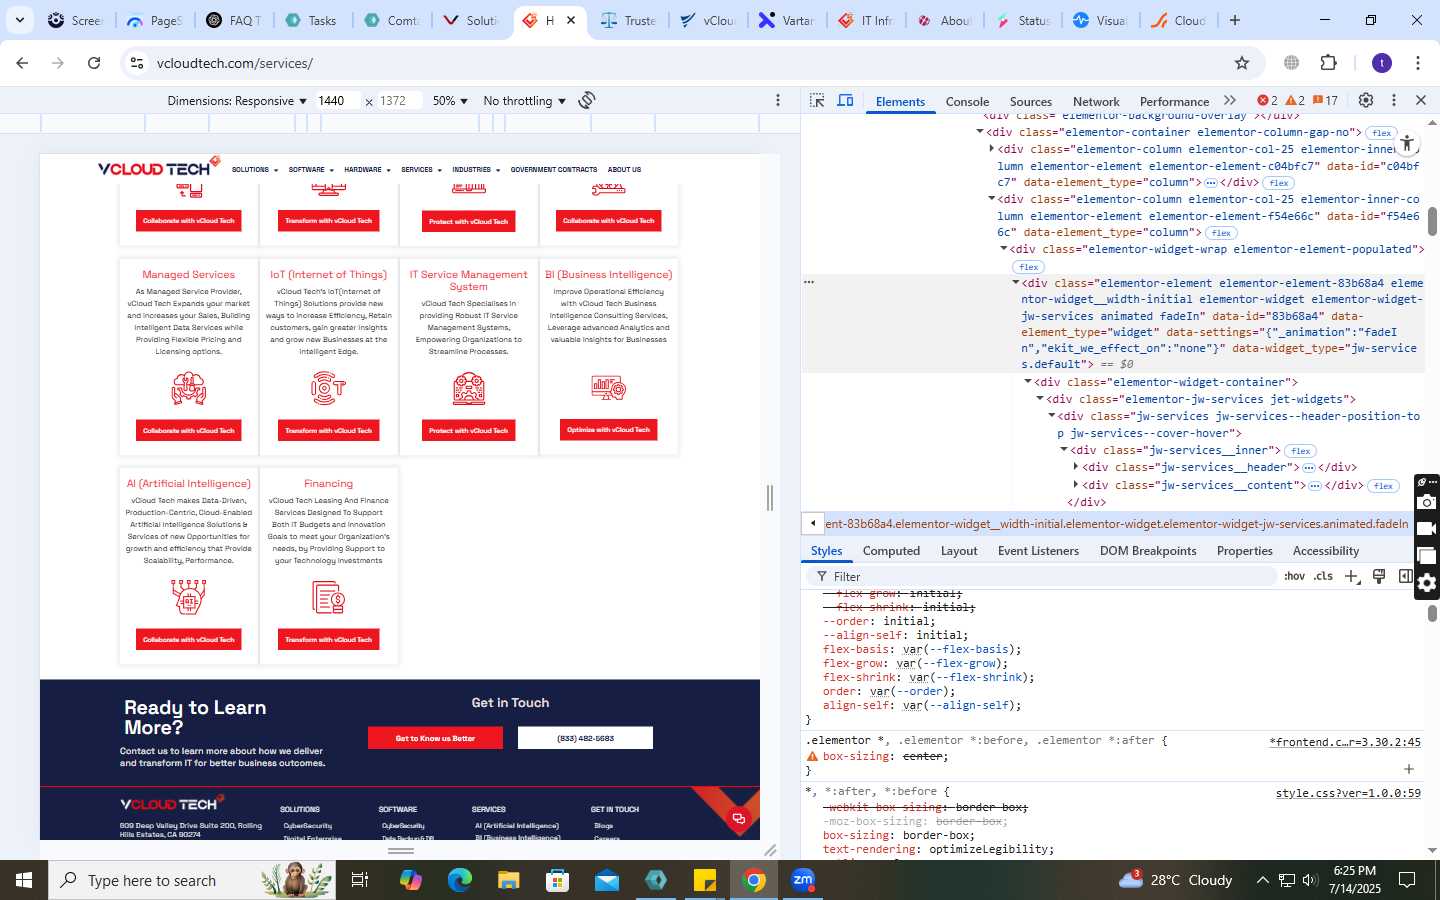Viewport: 1440px width, 900px height.
Task: Open the Event Listeners tab
Action: 1038,551
